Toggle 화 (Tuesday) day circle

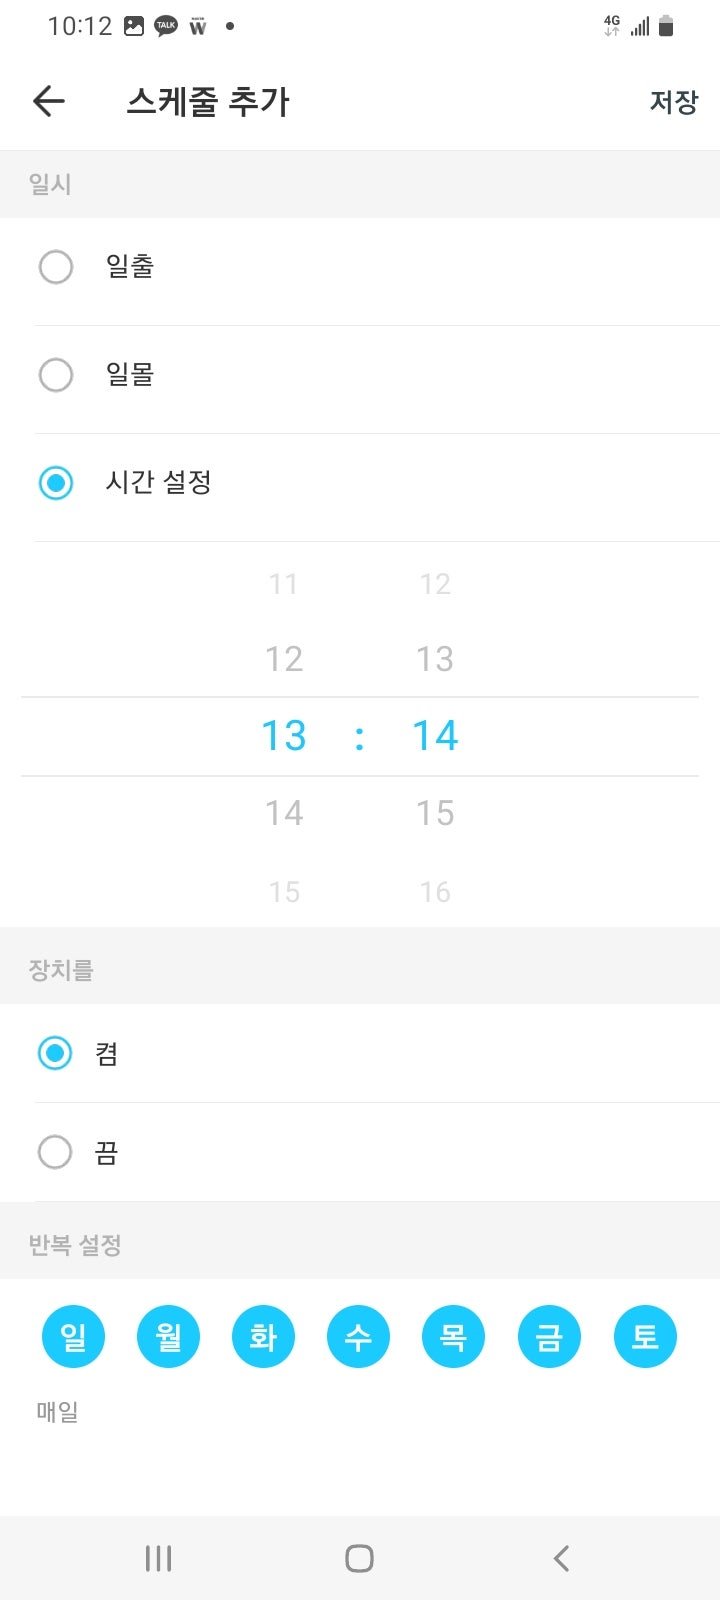[x=263, y=1336]
